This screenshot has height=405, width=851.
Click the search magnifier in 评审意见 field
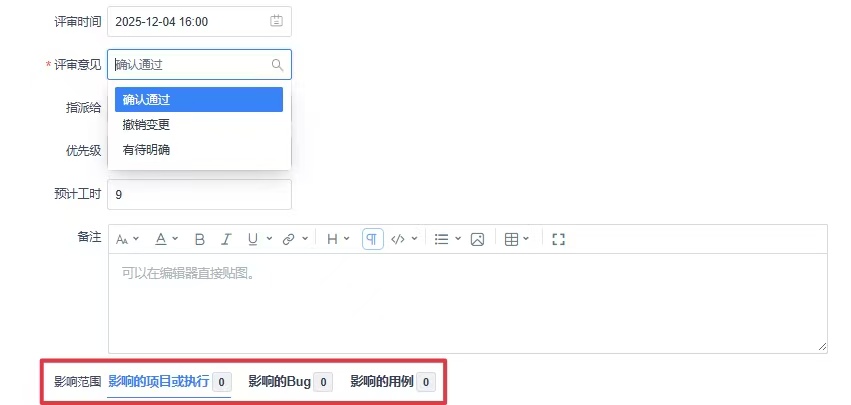pos(277,65)
